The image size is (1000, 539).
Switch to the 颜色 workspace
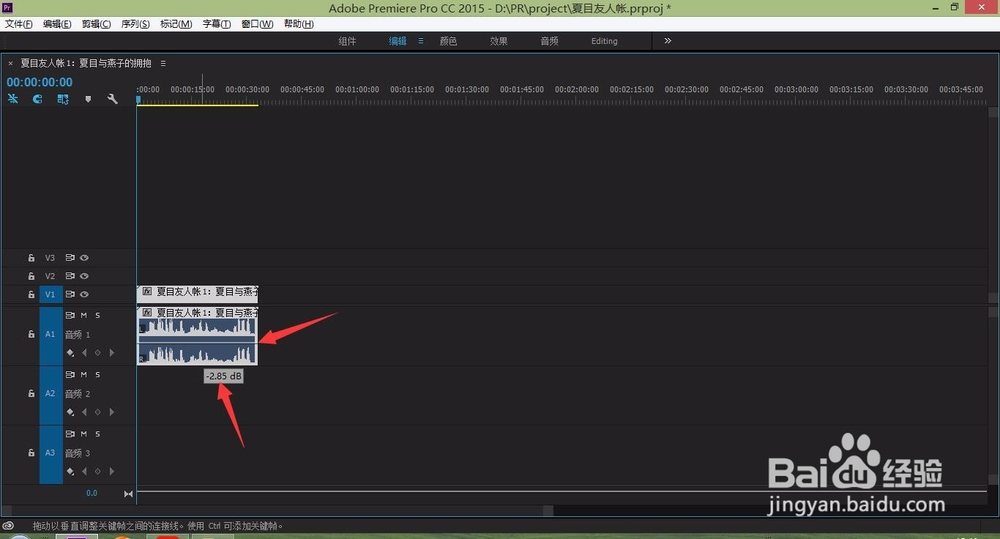coord(448,41)
